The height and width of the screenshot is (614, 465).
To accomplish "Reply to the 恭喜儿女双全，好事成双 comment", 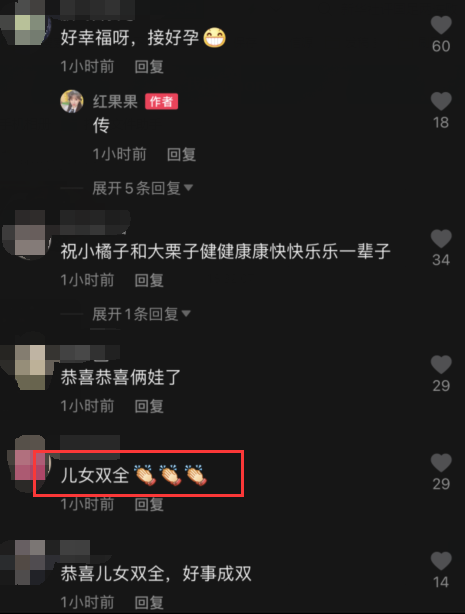I will (x=149, y=603).
